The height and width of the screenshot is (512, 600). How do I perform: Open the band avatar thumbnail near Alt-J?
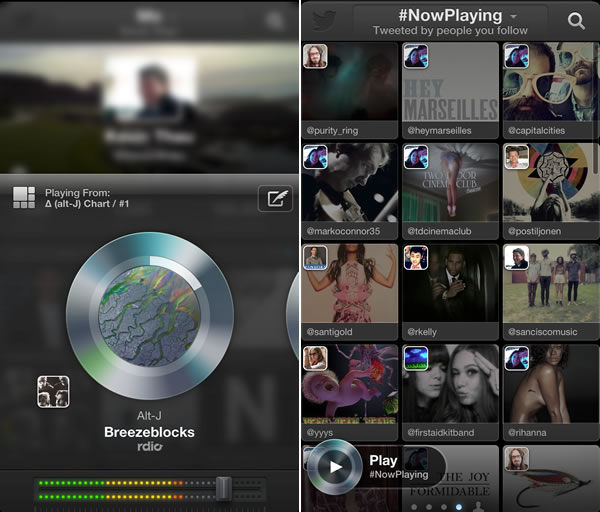click(x=54, y=391)
